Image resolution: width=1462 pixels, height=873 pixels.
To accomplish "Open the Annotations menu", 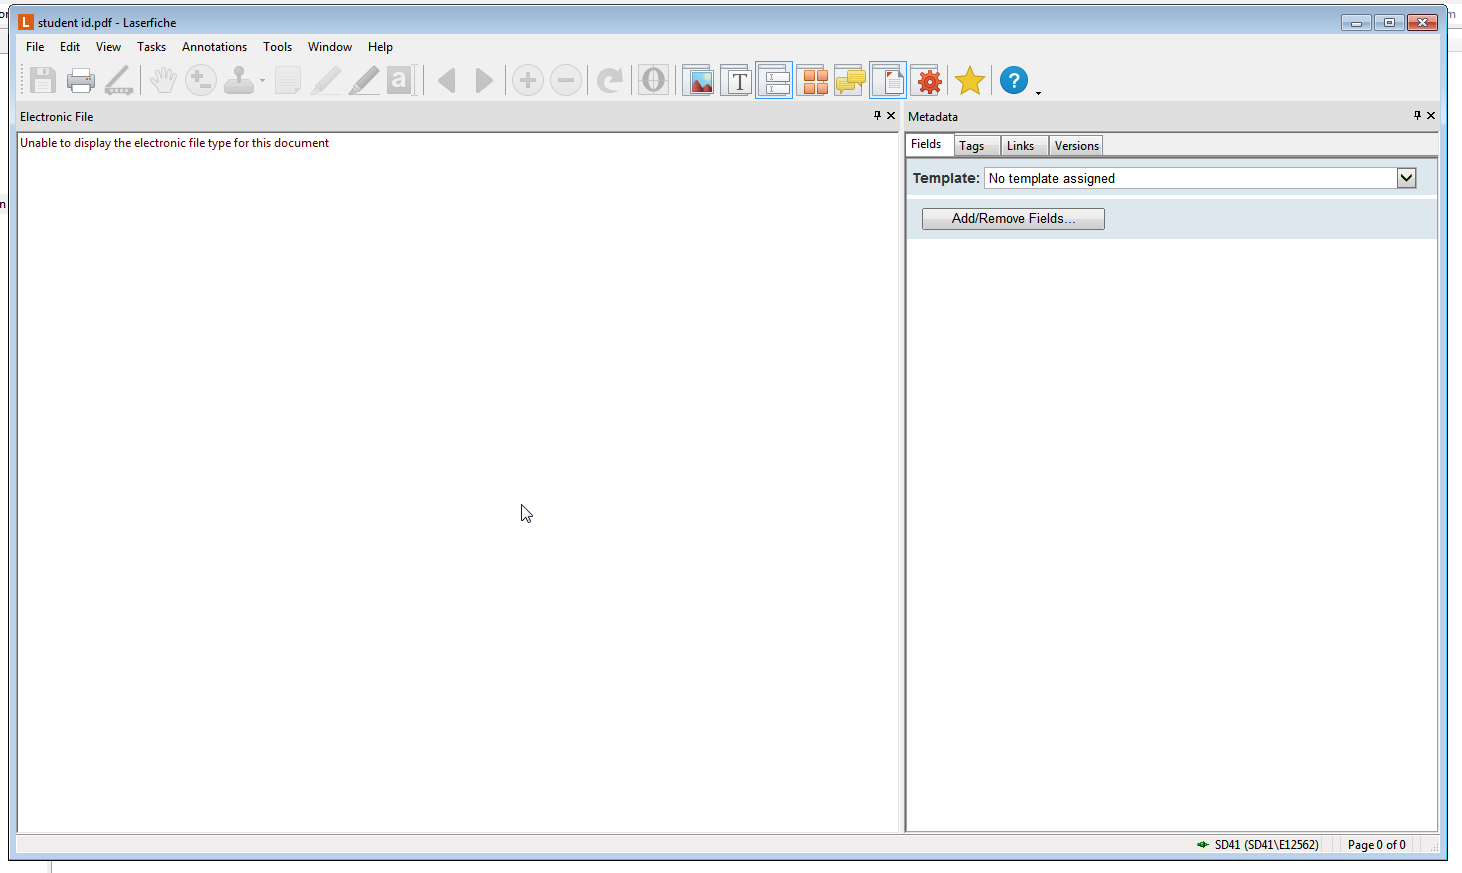I will point(214,47).
